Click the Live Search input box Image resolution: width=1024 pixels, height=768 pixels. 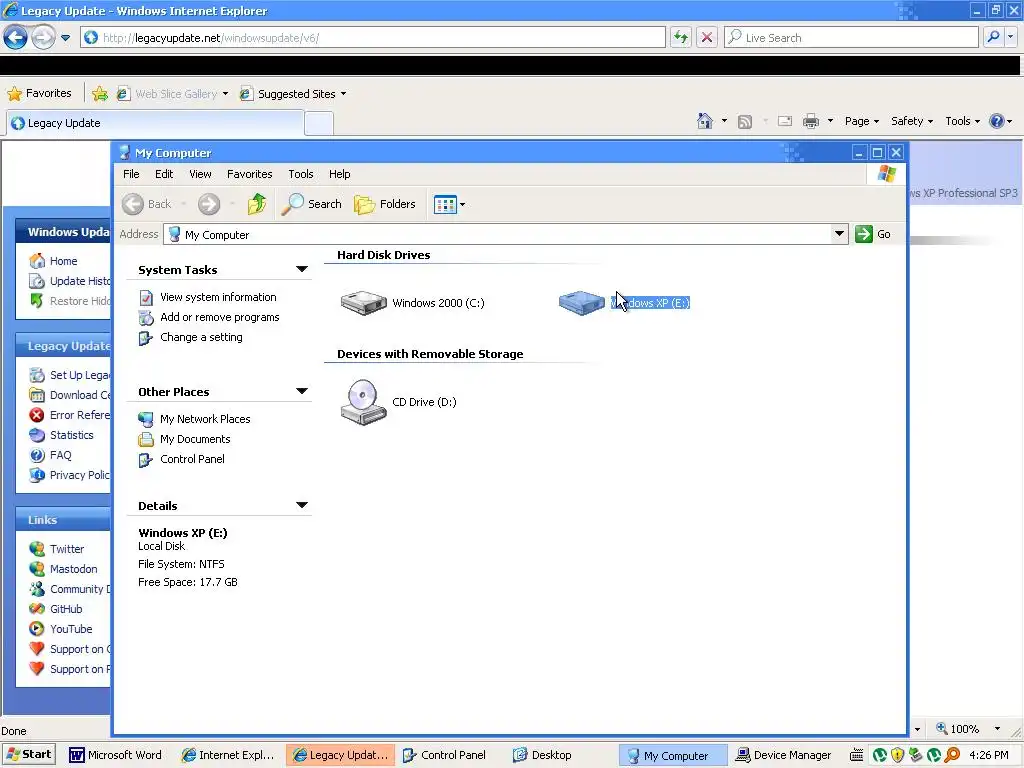851,37
